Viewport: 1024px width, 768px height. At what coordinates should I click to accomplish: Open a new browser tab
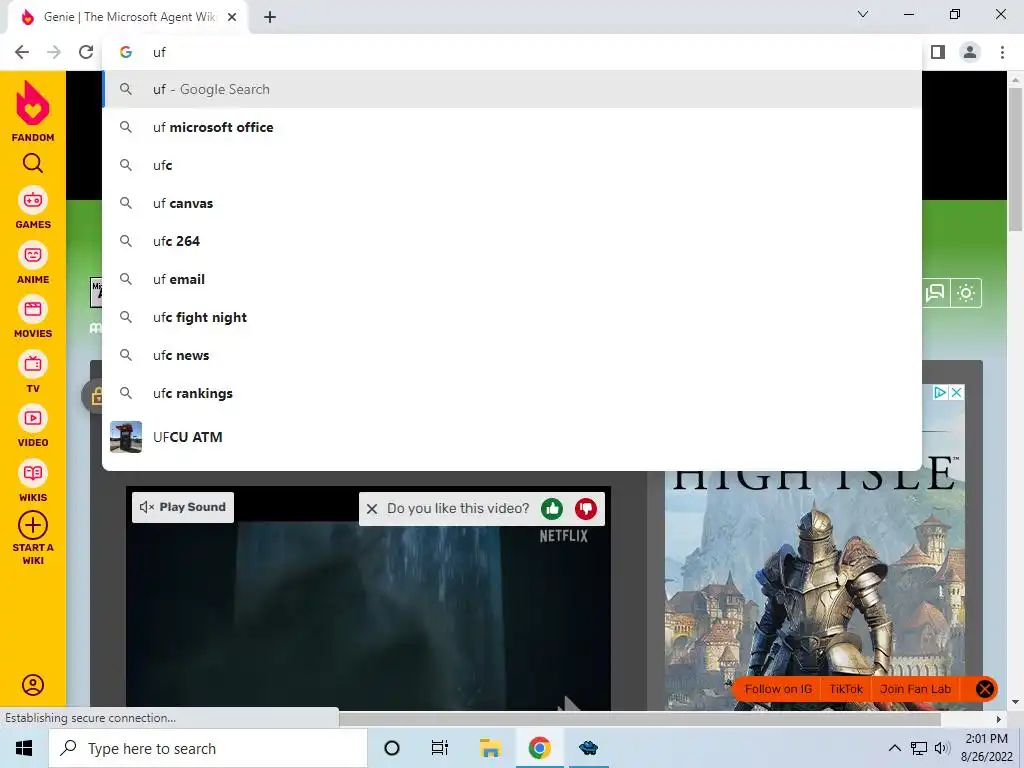[270, 17]
